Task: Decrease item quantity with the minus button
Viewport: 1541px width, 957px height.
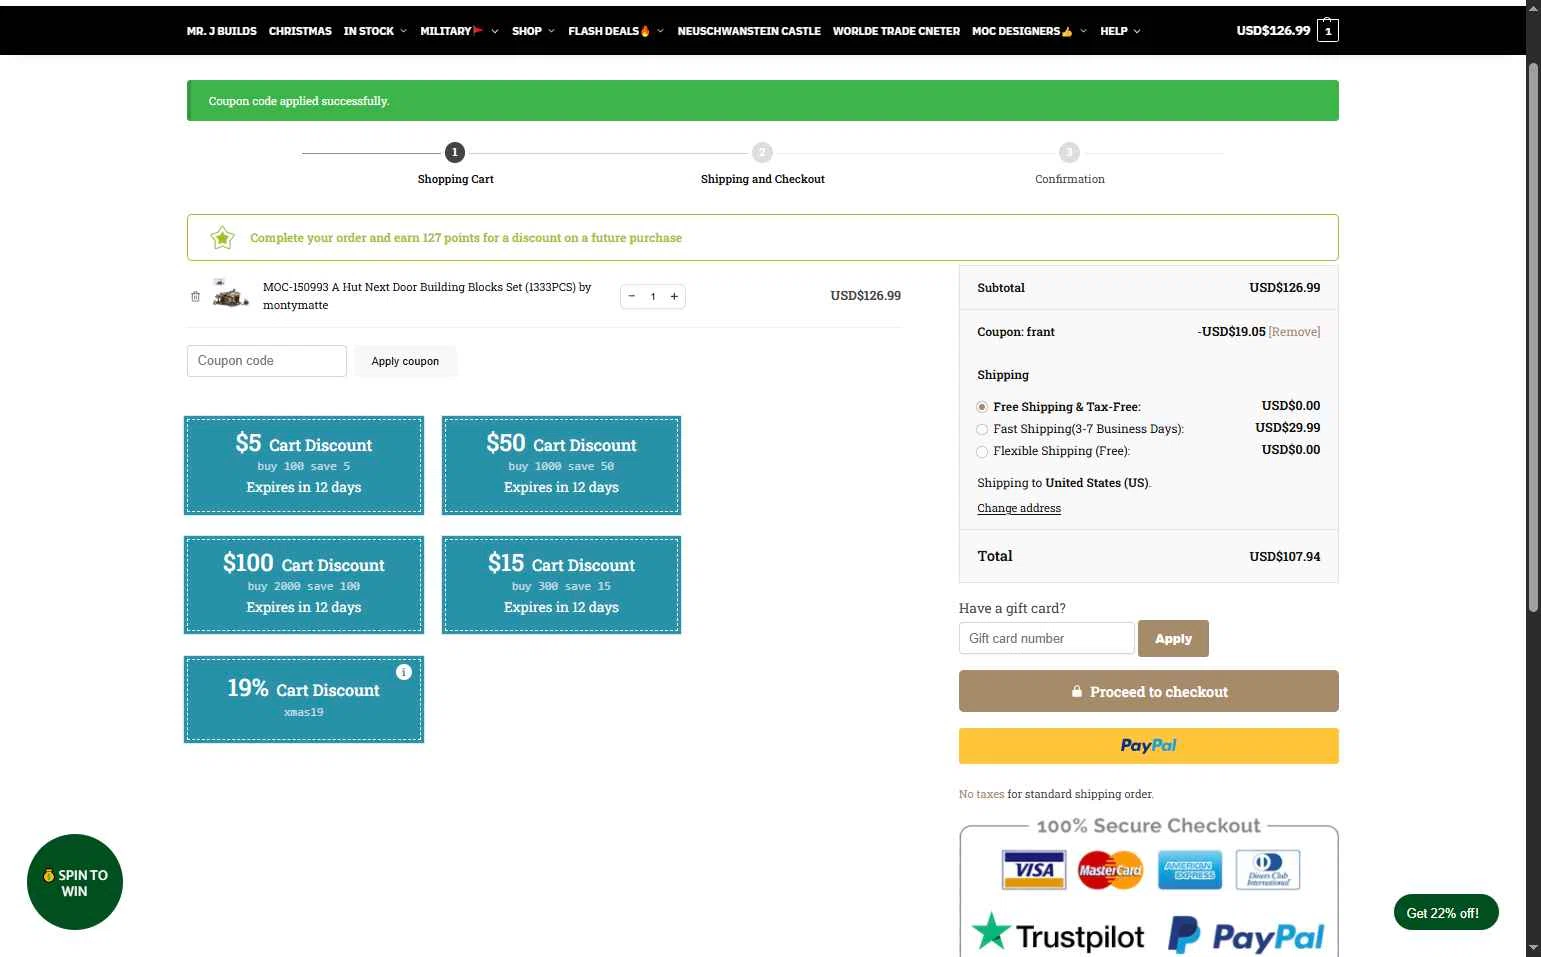Action: pos(632,296)
